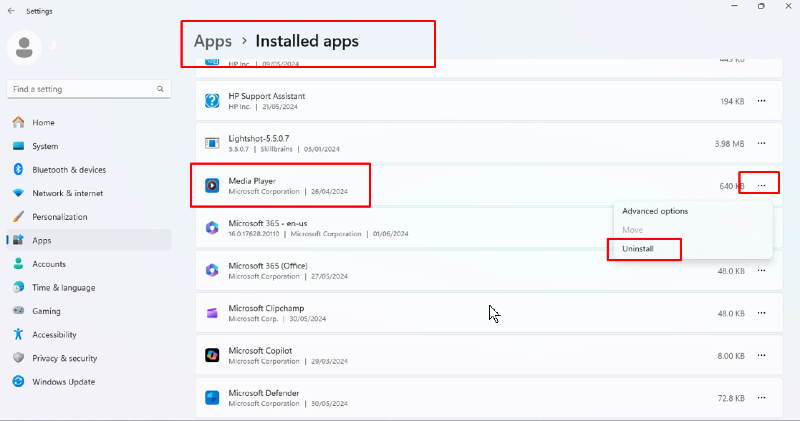Click the Microsoft Clipchamp icon
Image resolution: width=800 pixels, height=421 pixels.
tap(212, 312)
